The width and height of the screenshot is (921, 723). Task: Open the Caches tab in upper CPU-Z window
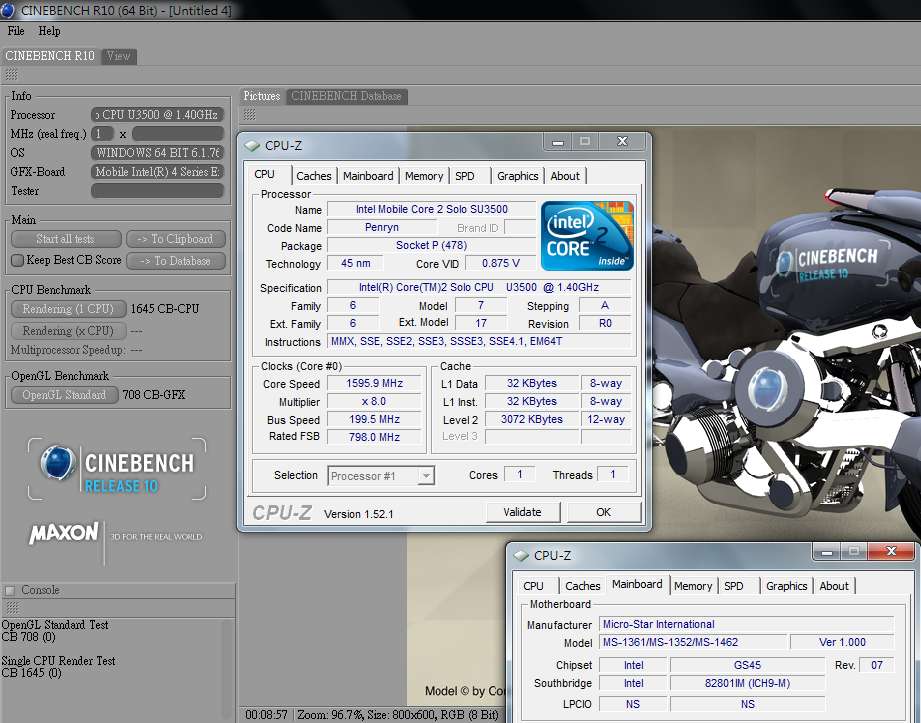(x=314, y=176)
